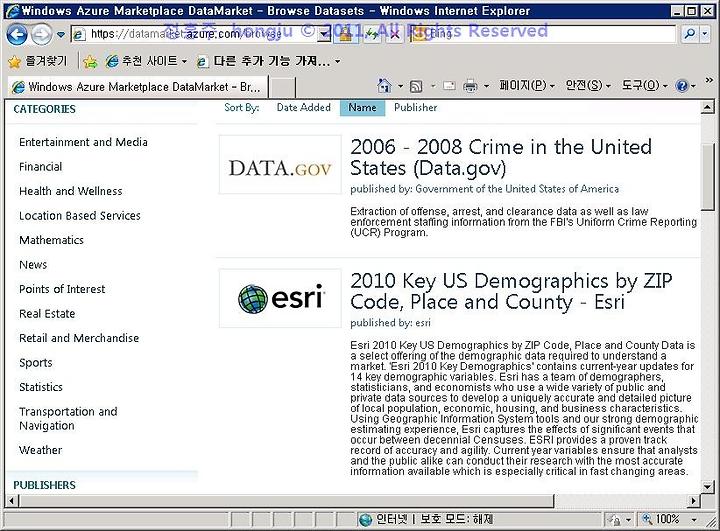
Task: Open the 안전(S) menu
Action: [x=588, y=85]
